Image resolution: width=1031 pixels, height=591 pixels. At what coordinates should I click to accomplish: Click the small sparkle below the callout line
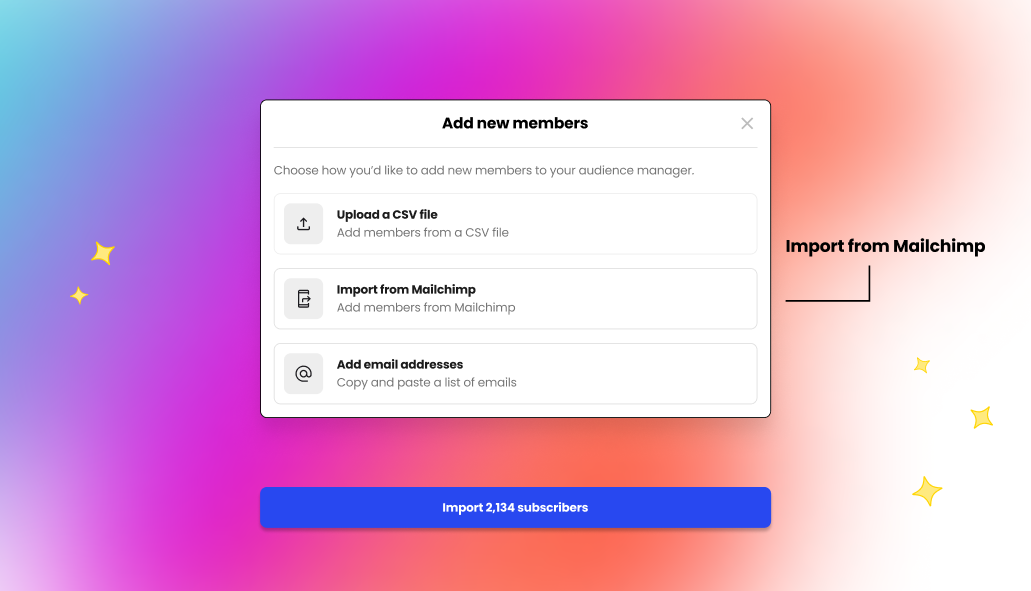(x=922, y=365)
